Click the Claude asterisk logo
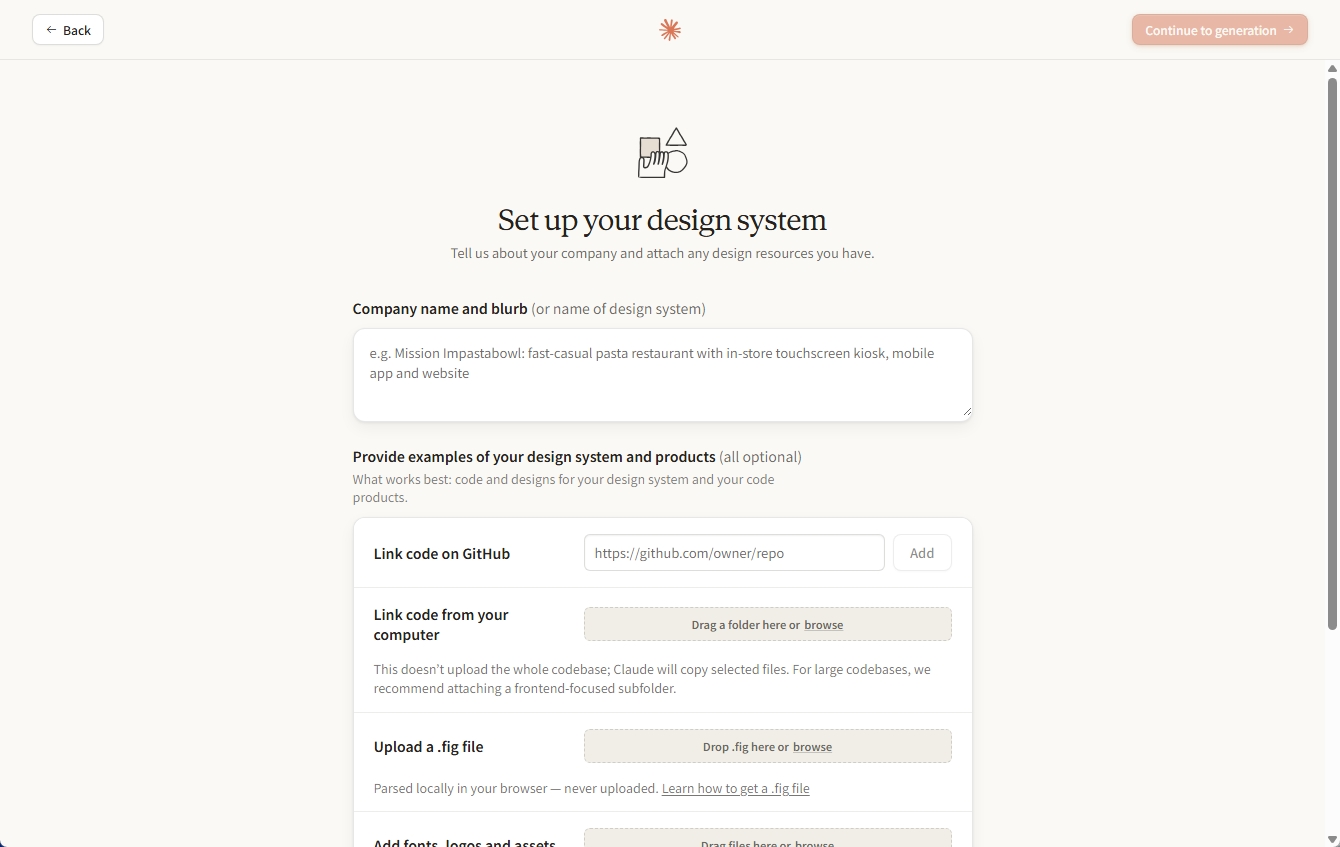The width and height of the screenshot is (1340, 847). pyautogui.click(x=669, y=29)
